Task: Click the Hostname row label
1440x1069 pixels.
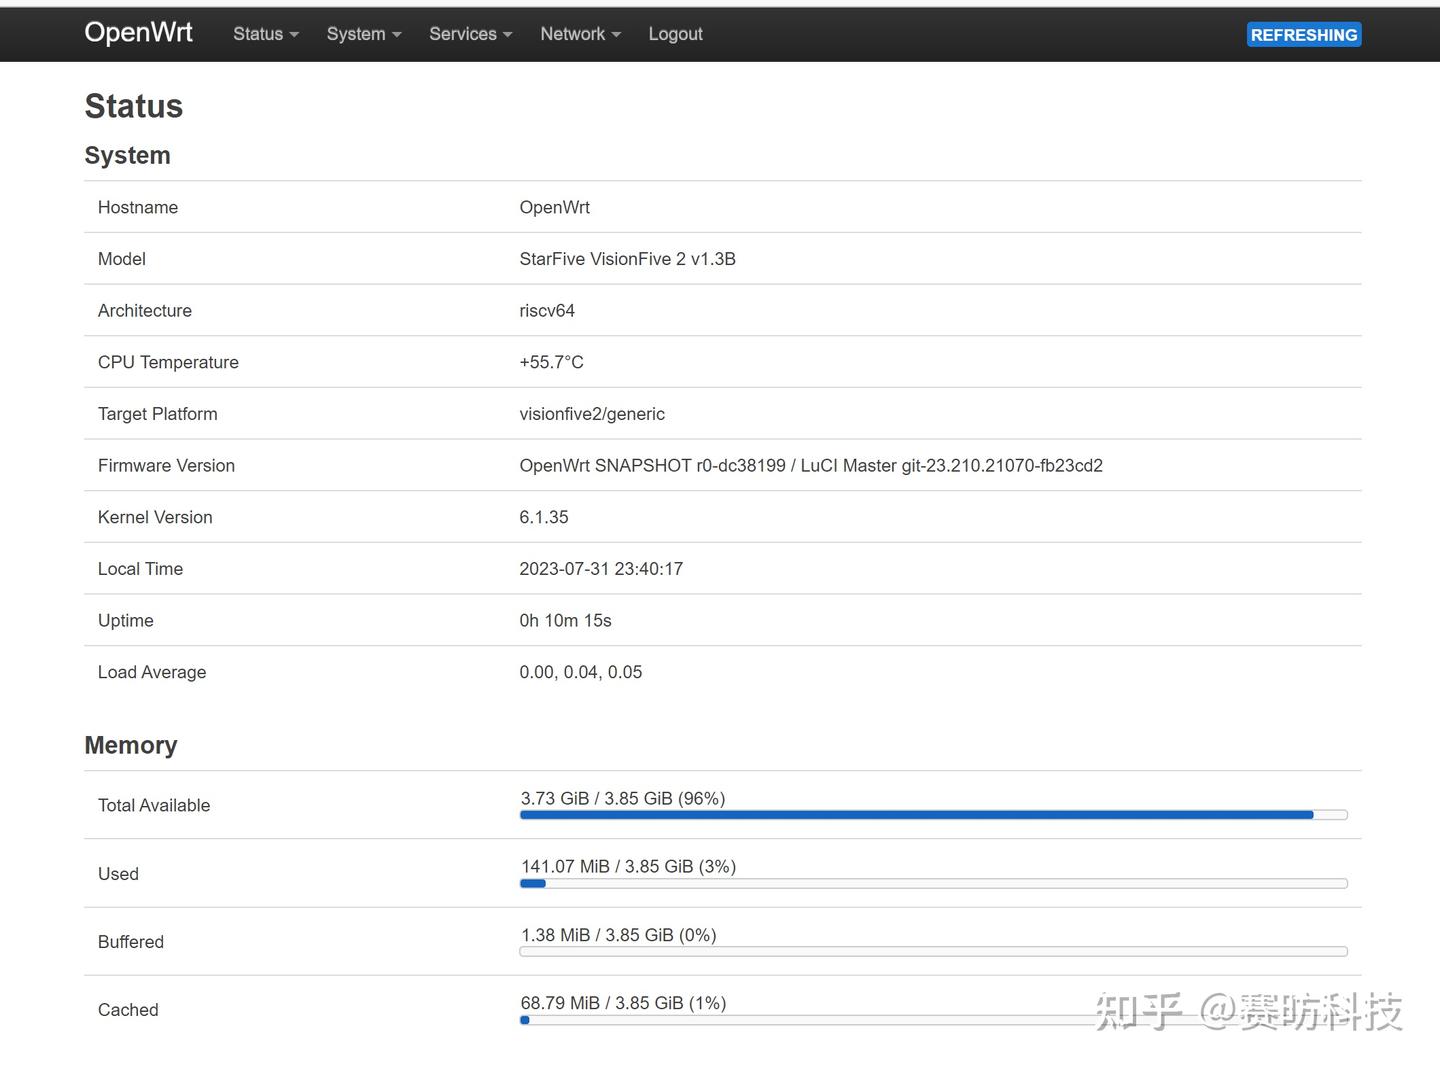Action: coord(138,207)
